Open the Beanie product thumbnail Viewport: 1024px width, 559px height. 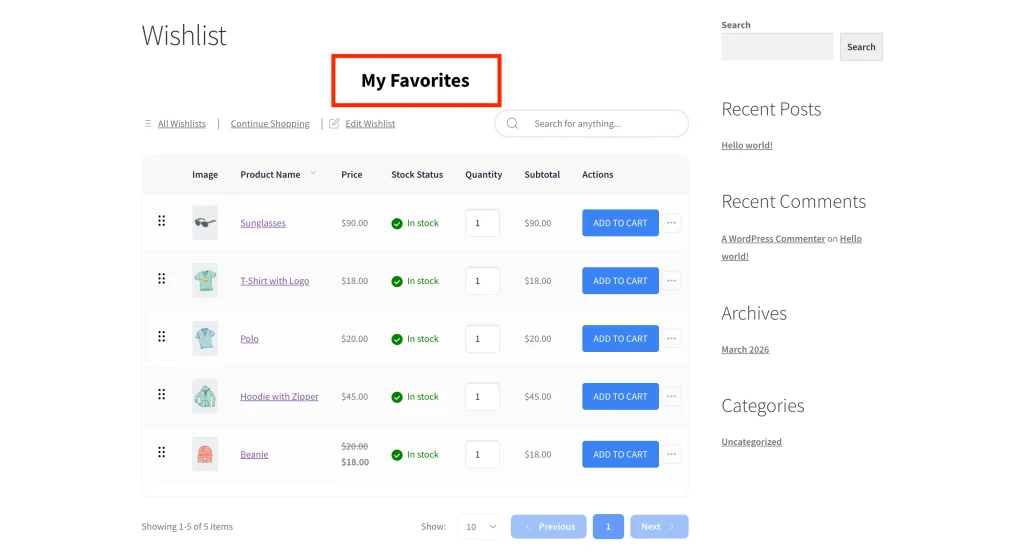coord(205,454)
